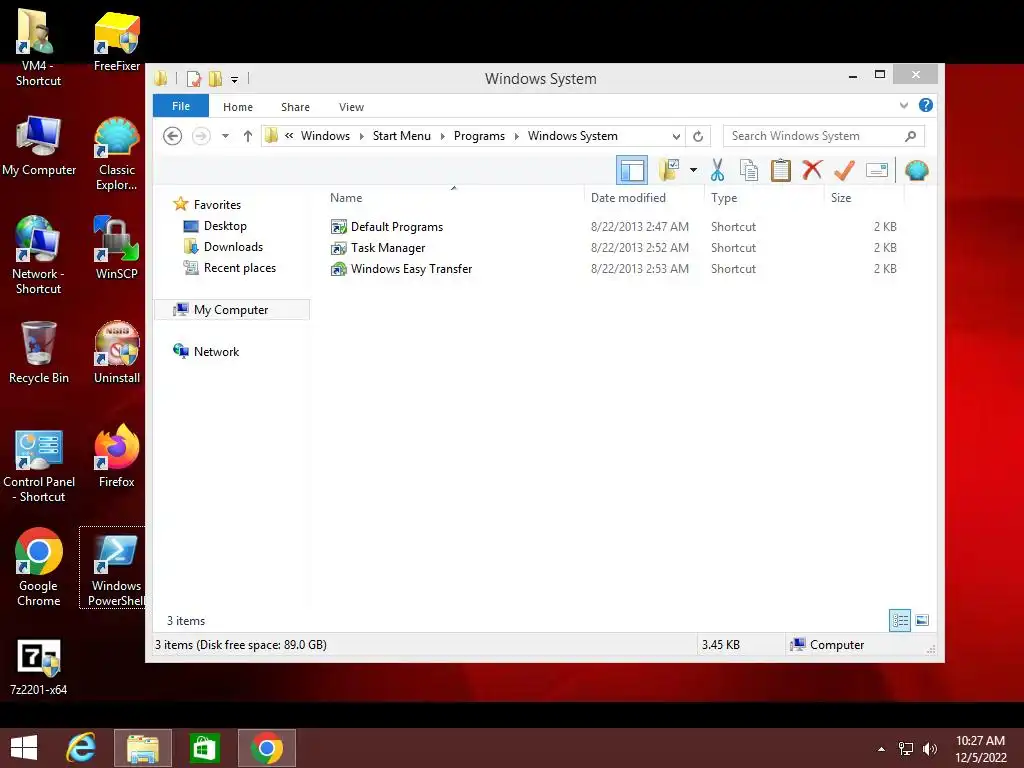Select Desktop in the navigation pane
This screenshot has height=768, width=1024.
point(225,226)
